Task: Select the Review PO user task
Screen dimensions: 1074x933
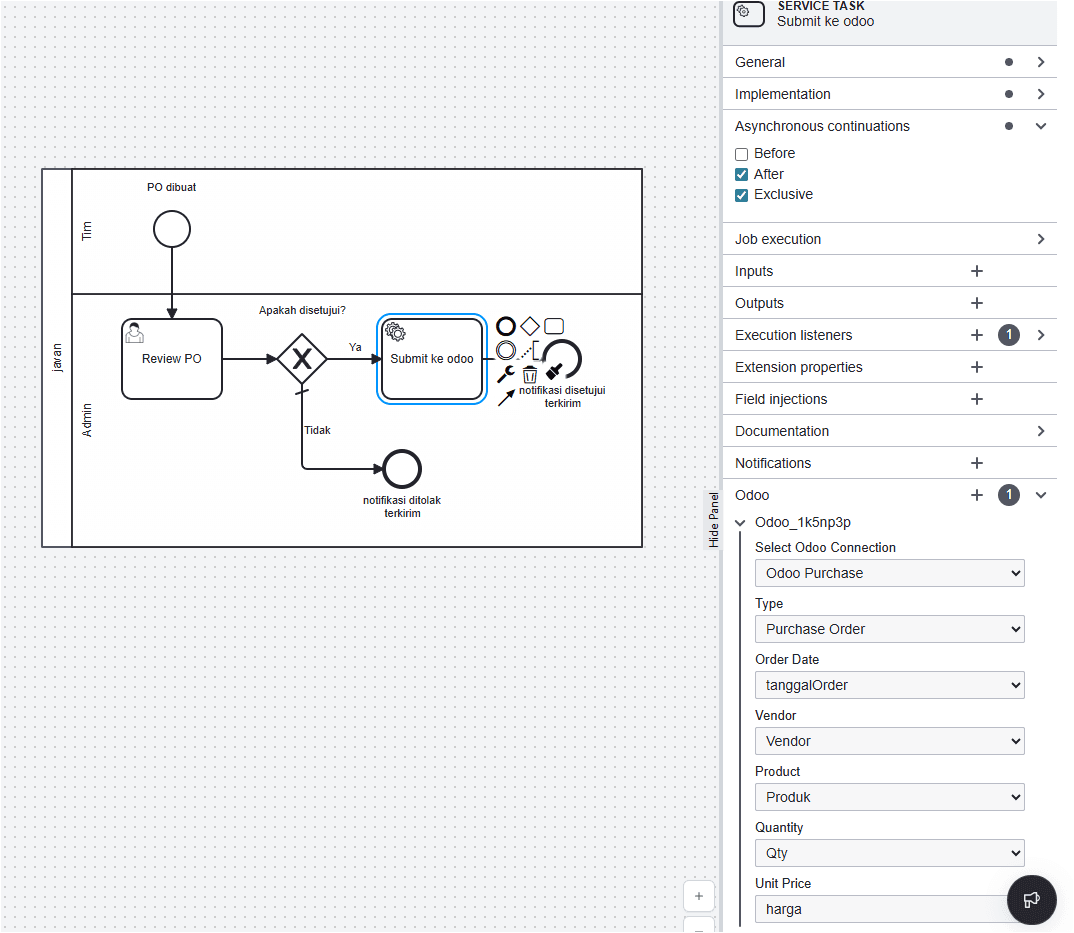Action: tap(172, 359)
